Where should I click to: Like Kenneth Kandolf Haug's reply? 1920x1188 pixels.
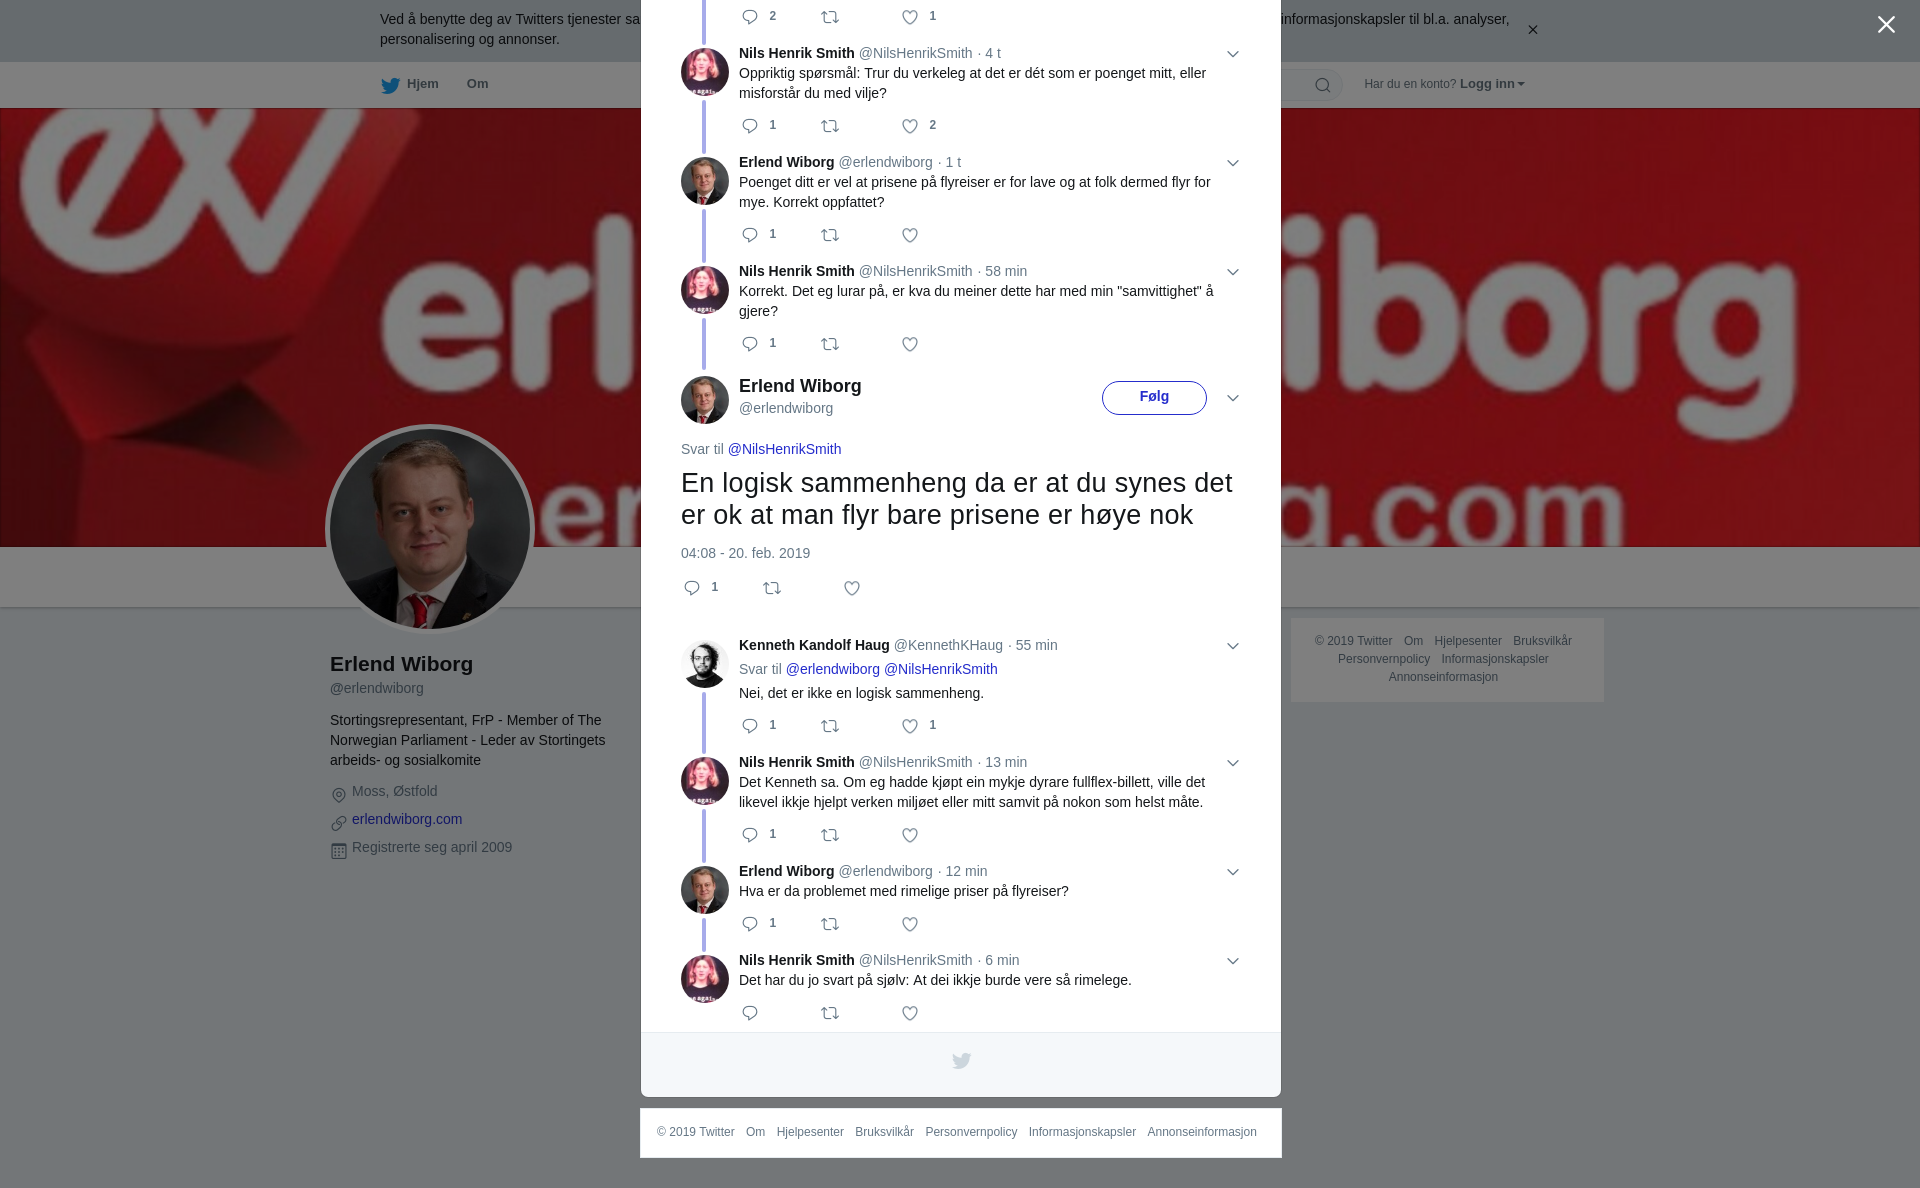coord(910,726)
